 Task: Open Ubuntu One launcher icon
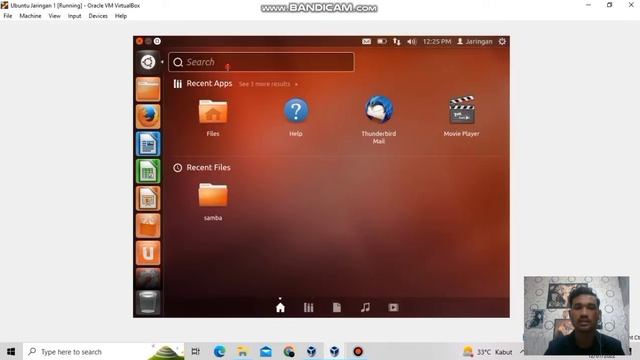click(148, 253)
